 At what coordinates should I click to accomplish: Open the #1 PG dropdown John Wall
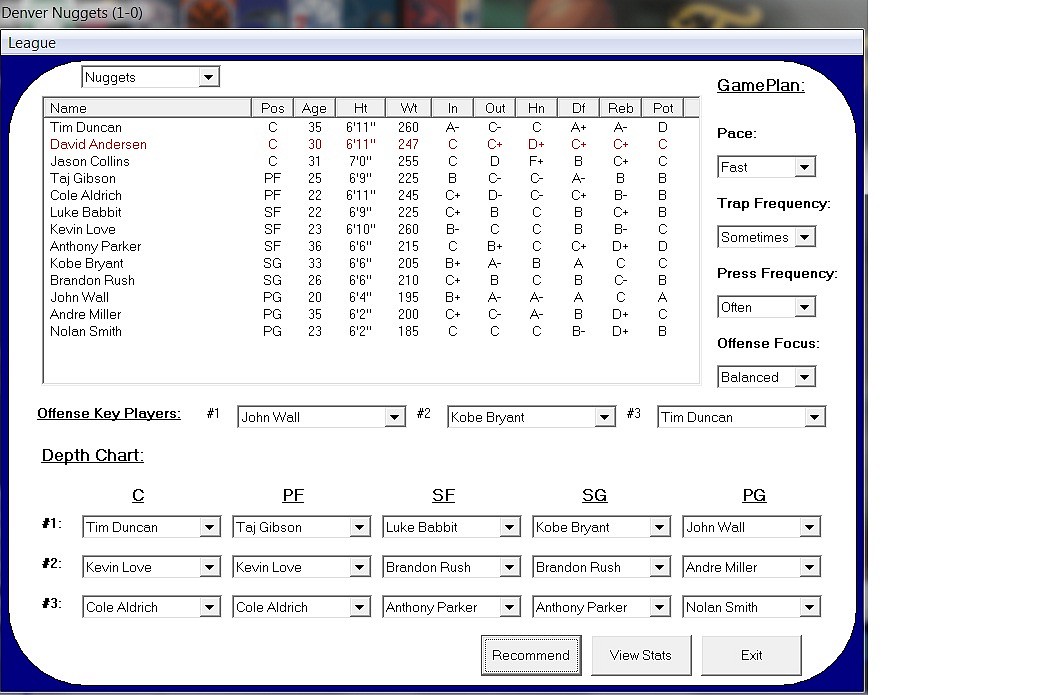point(752,527)
